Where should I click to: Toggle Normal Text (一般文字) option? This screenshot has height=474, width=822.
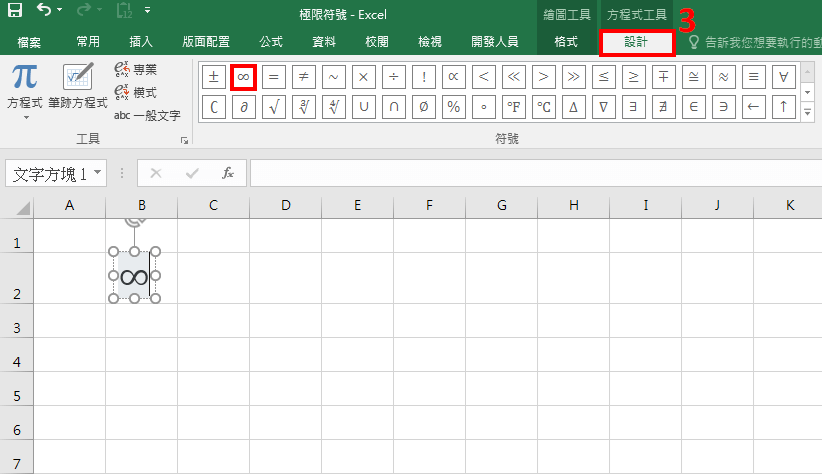146,115
